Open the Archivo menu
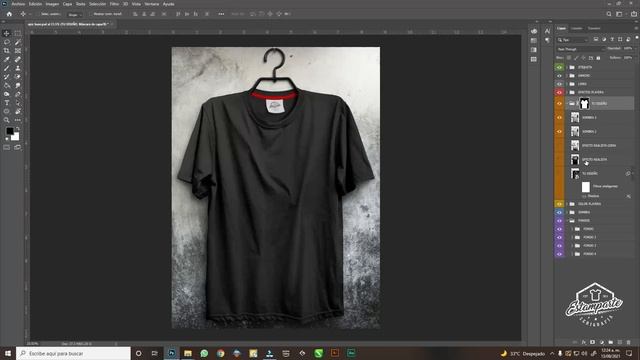The width and height of the screenshot is (640, 360). click(x=18, y=4)
